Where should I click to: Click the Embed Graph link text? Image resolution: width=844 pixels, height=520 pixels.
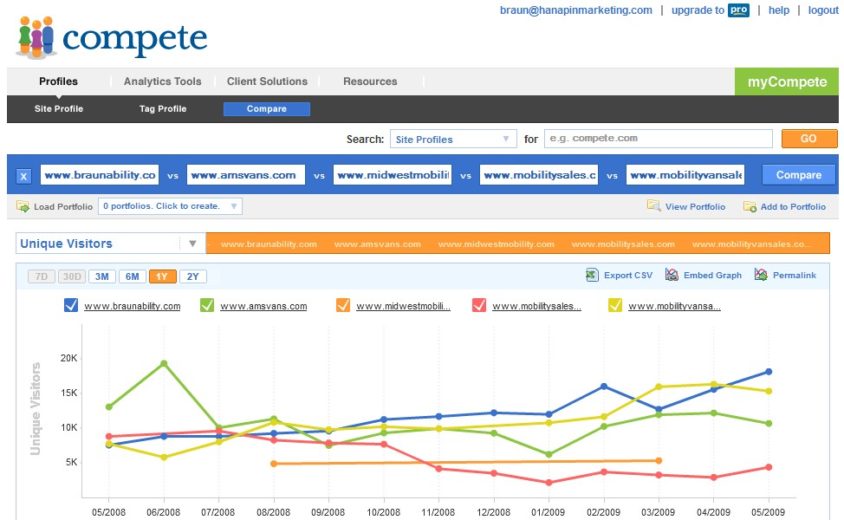[712, 275]
